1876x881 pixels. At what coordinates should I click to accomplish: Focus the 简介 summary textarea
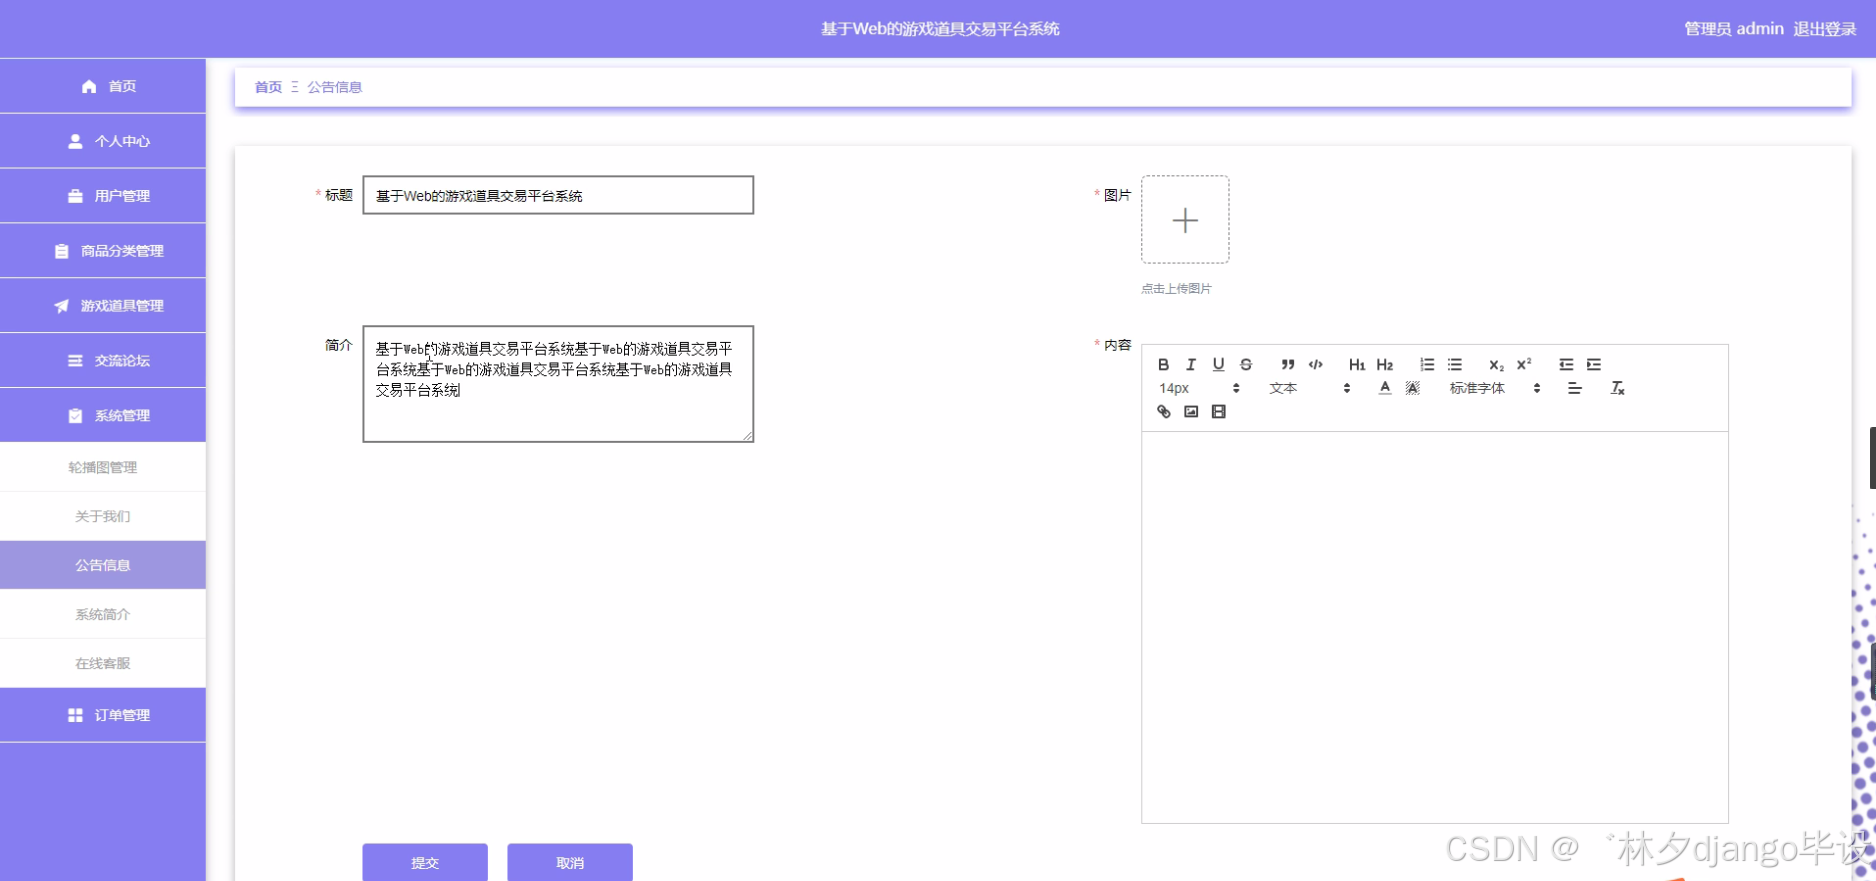coord(558,384)
